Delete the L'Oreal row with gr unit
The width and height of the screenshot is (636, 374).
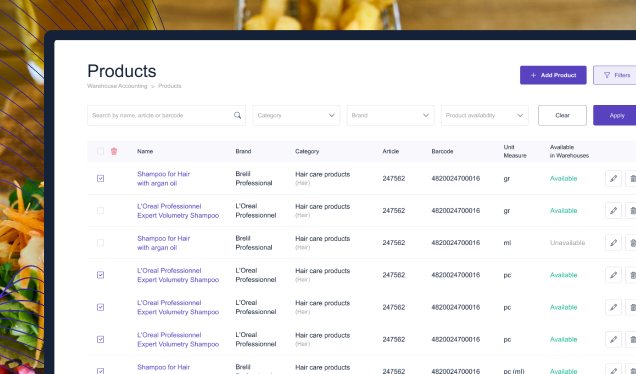(631, 211)
